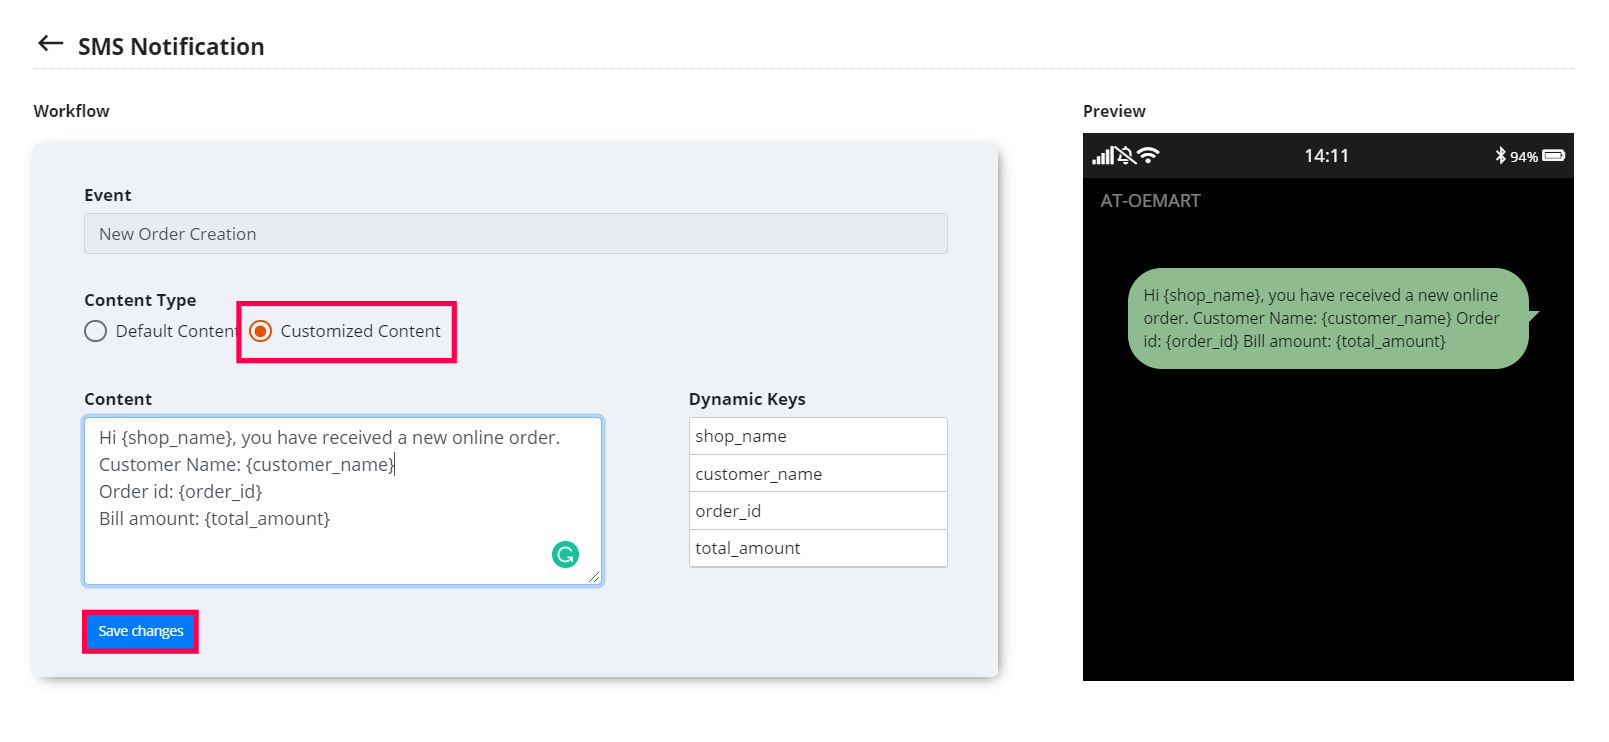Insert the order_id dynamic key
Image resolution: width=1609 pixels, height=742 pixels.
tap(817, 511)
